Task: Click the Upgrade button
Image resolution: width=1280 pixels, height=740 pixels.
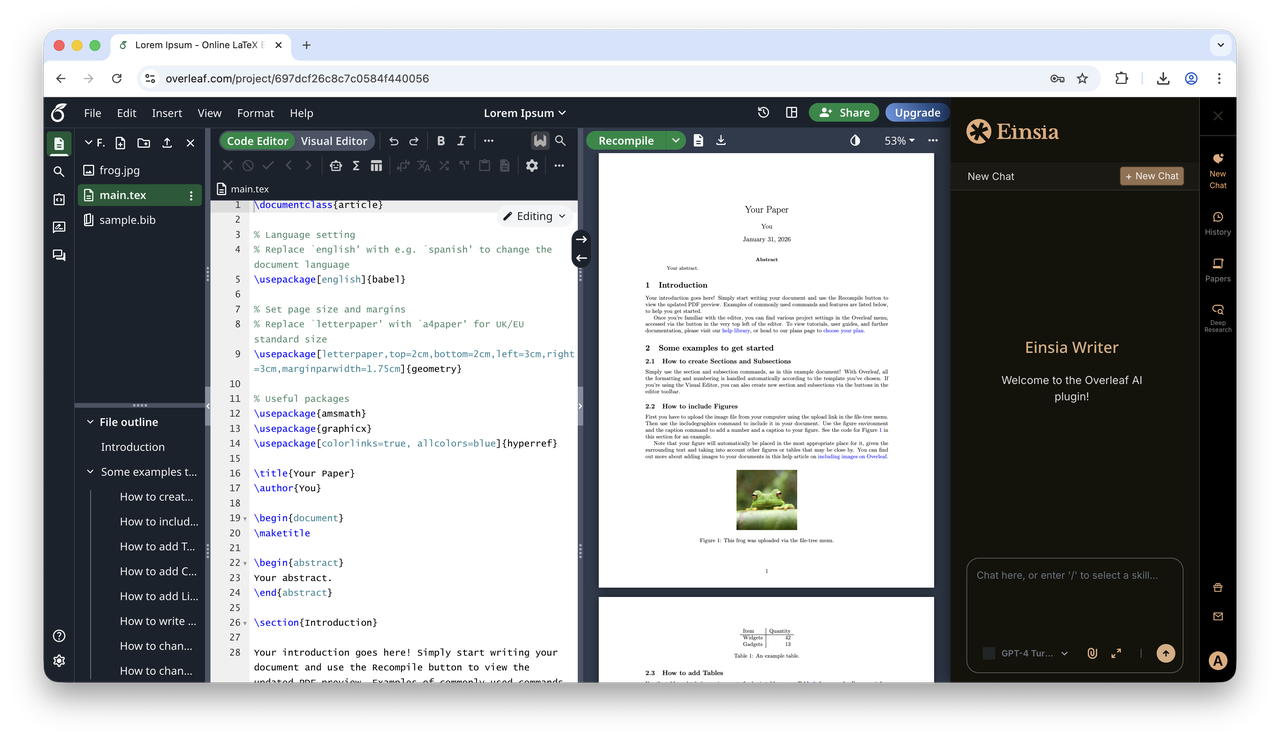Action: (916, 112)
